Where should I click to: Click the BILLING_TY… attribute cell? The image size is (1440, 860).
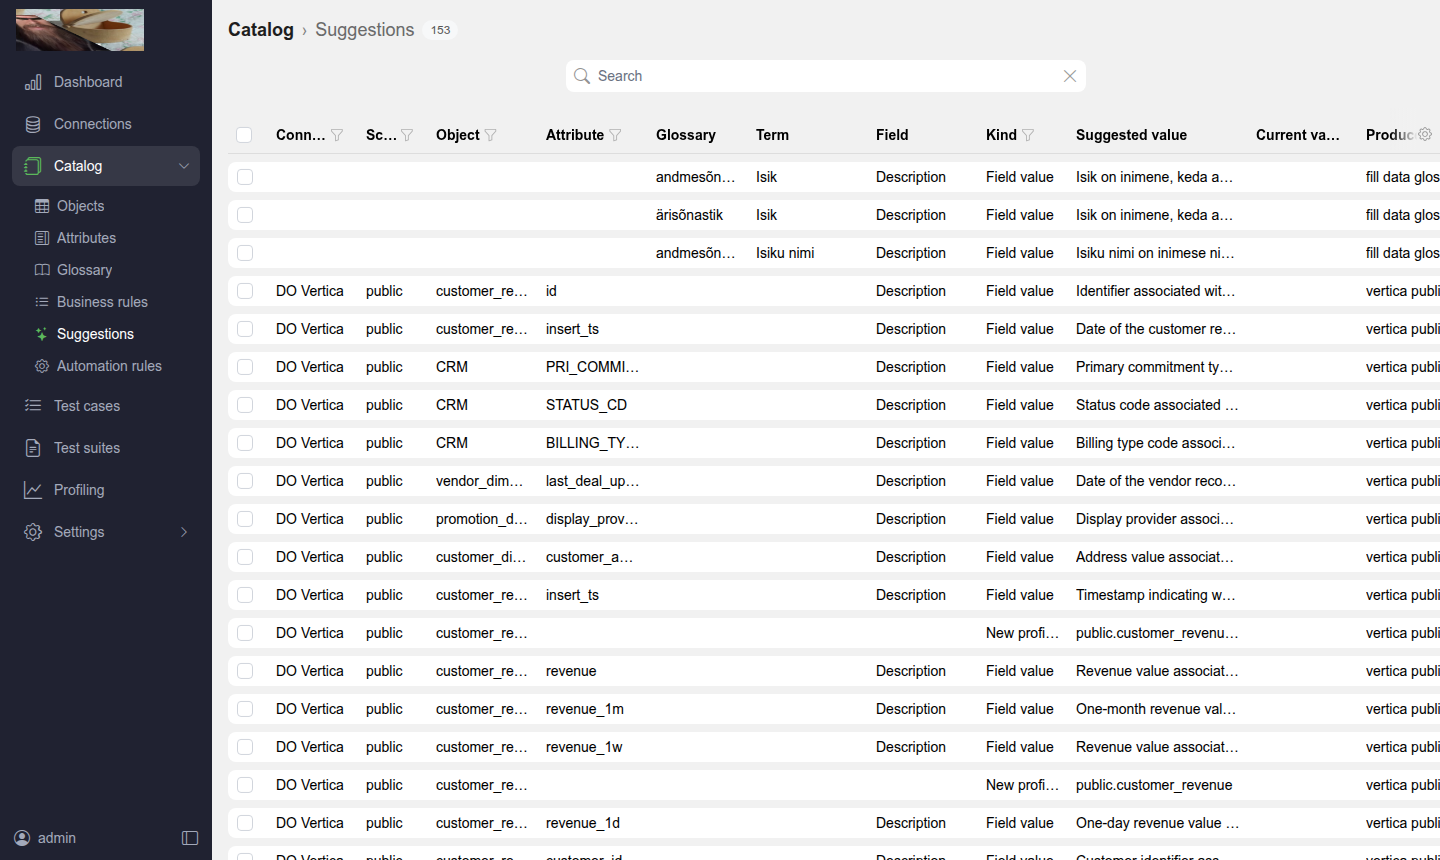(592, 443)
